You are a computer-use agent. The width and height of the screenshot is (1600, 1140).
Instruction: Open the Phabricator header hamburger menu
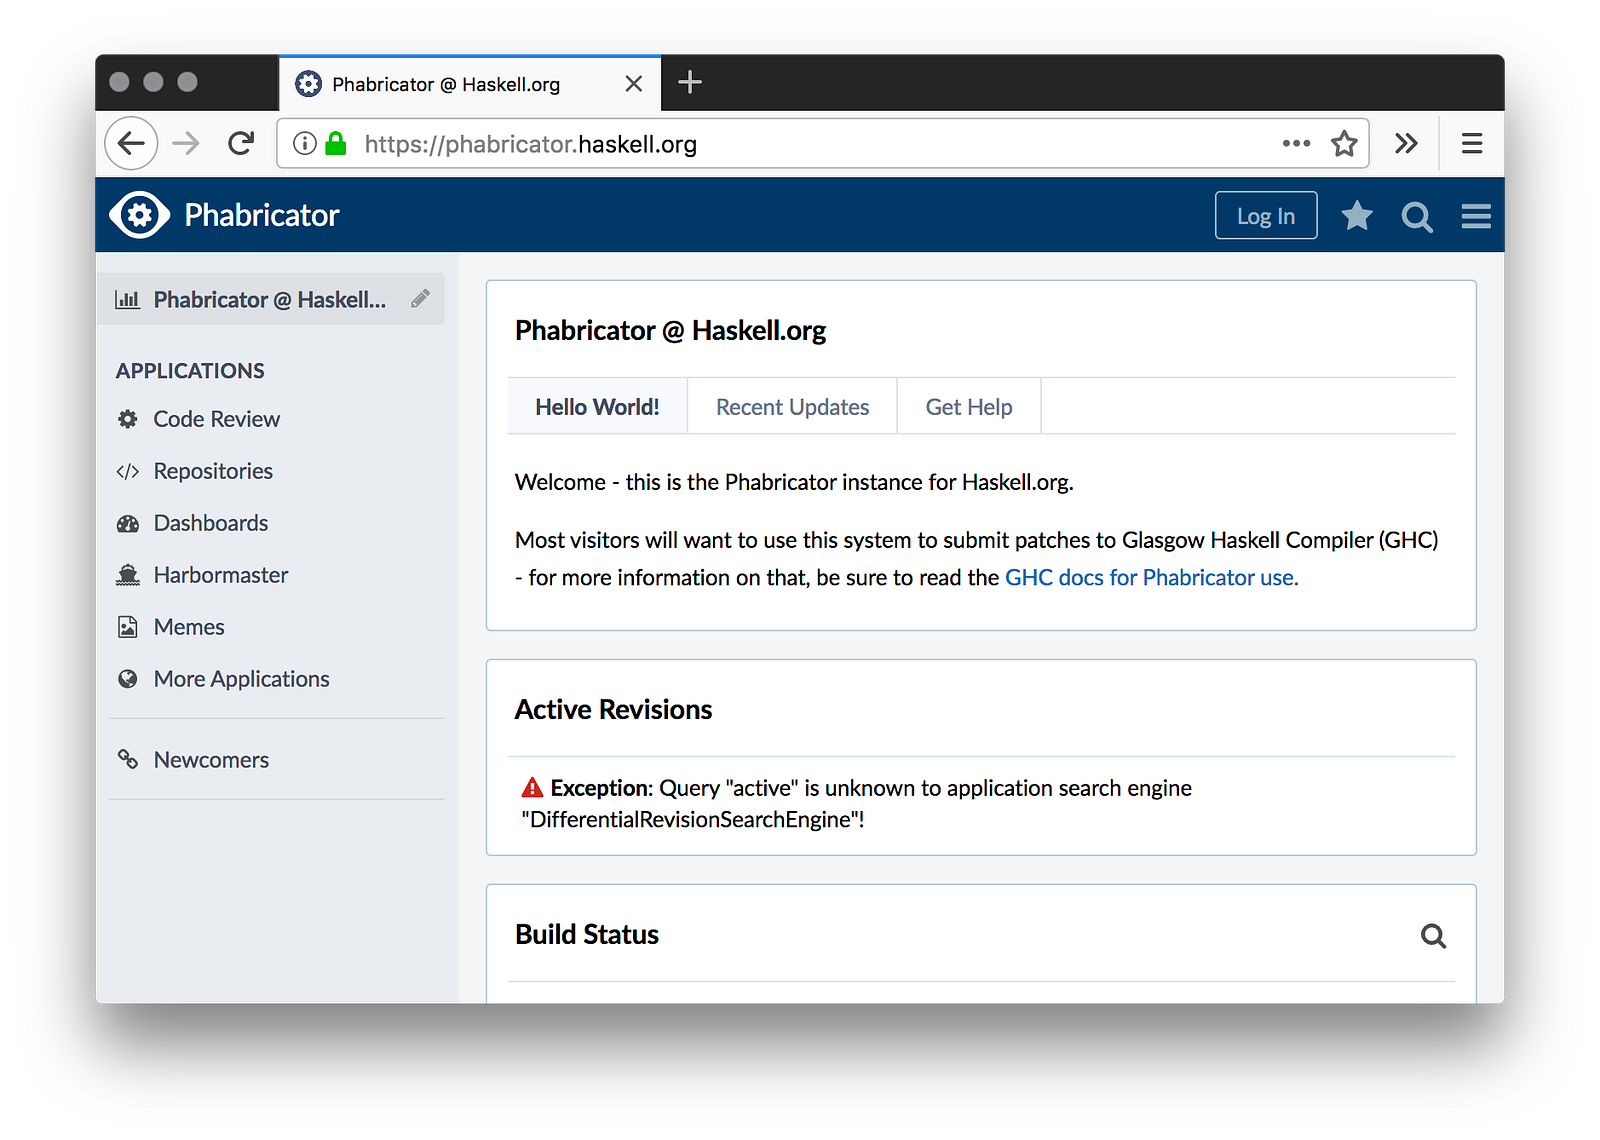click(1476, 217)
